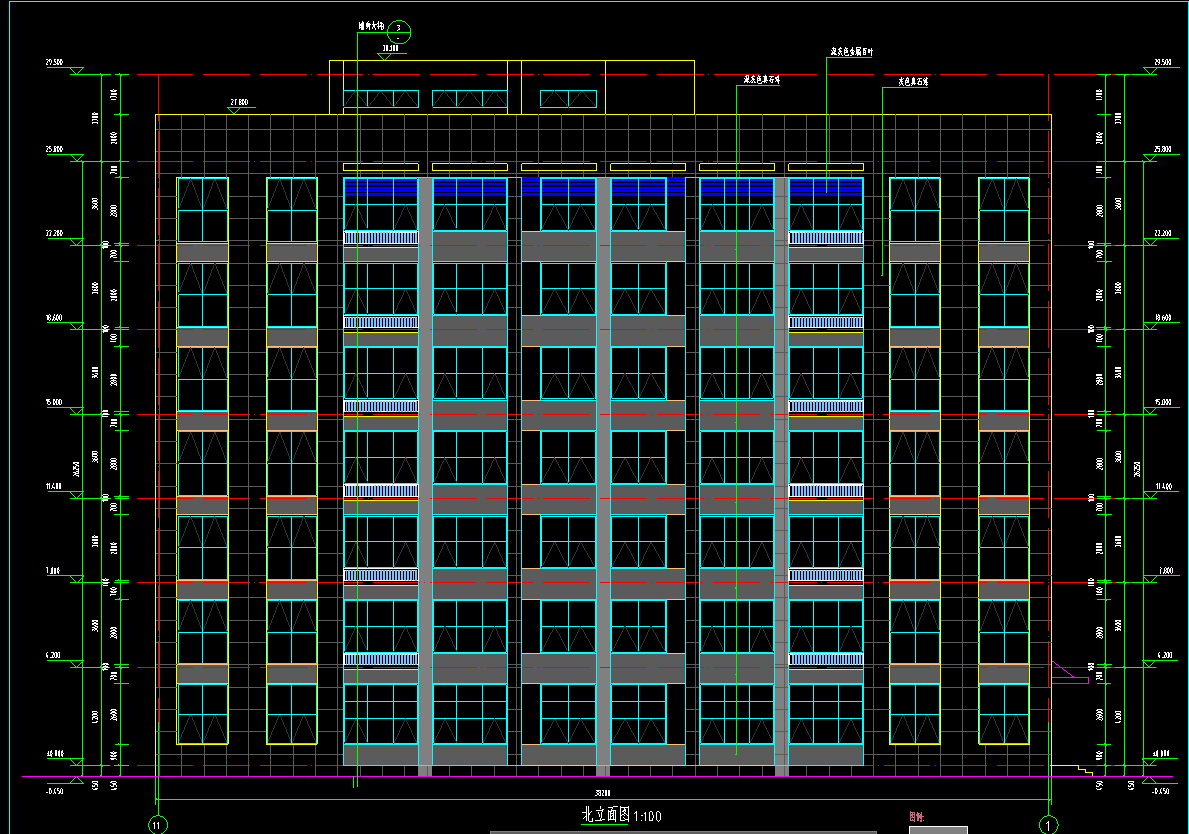1189x834 pixels.
Task: Click the blue louver panel at top floor
Action: point(380,186)
